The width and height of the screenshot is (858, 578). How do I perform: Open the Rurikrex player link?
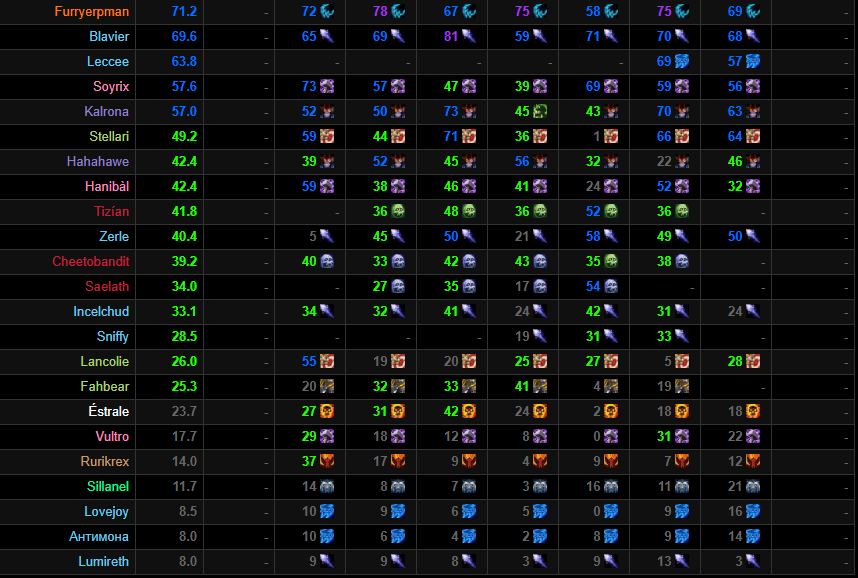[x=105, y=461]
